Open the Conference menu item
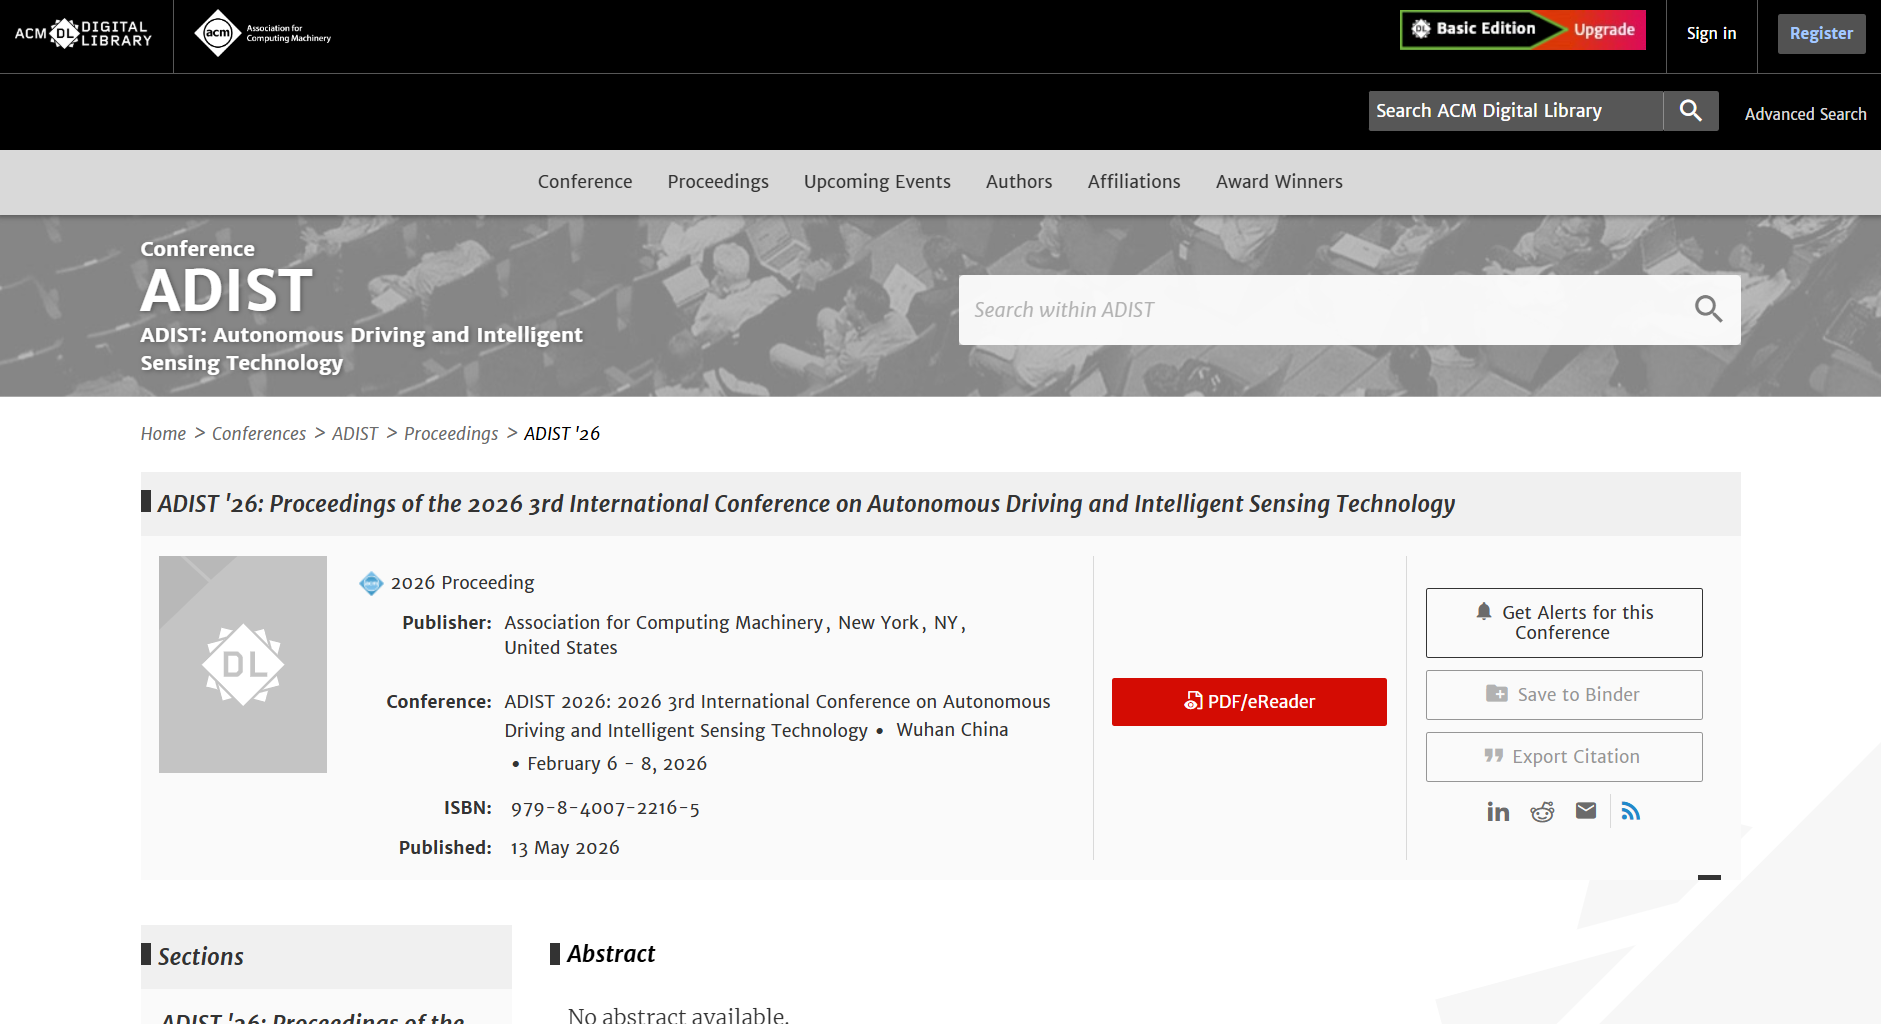The height and width of the screenshot is (1024, 1881). pyautogui.click(x=585, y=182)
